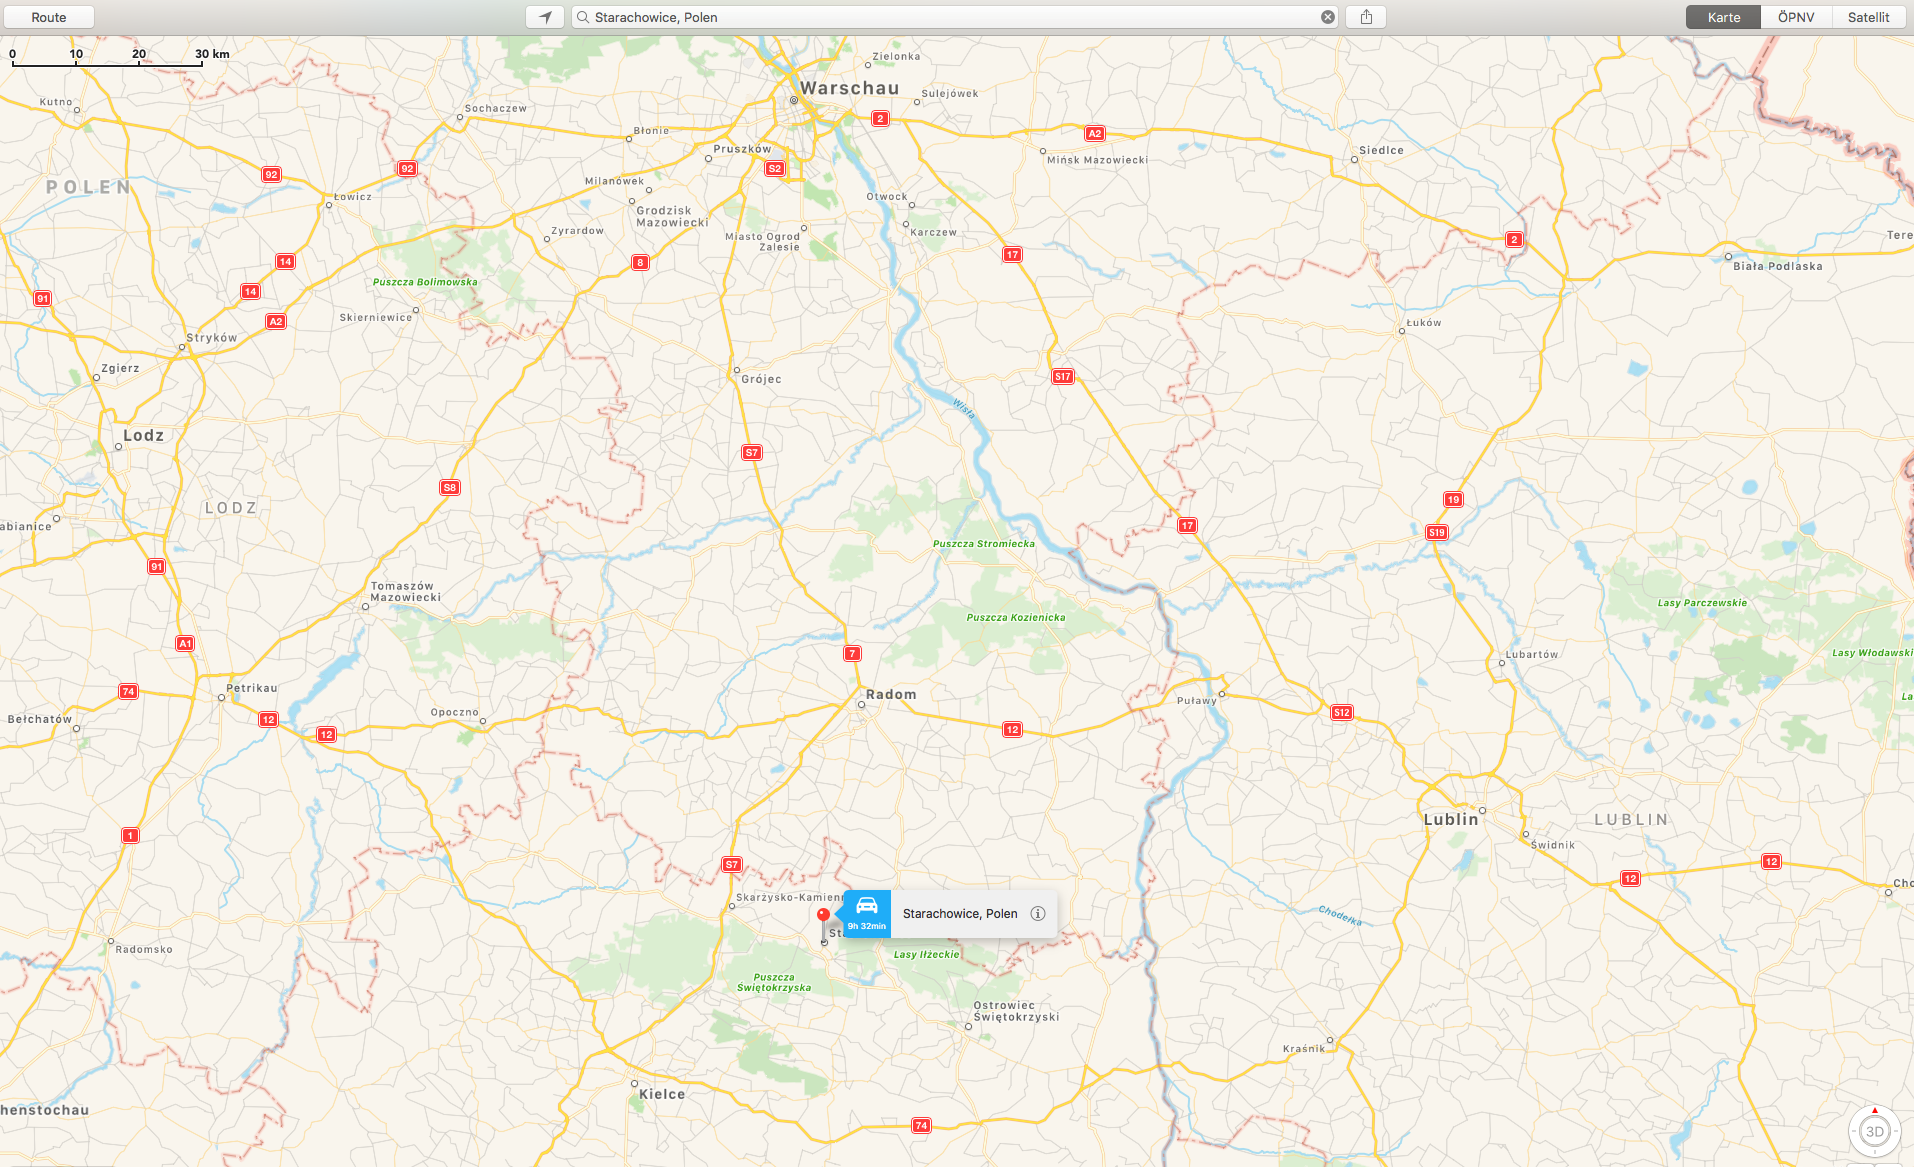Click the Grójec town label

[x=761, y=379]
